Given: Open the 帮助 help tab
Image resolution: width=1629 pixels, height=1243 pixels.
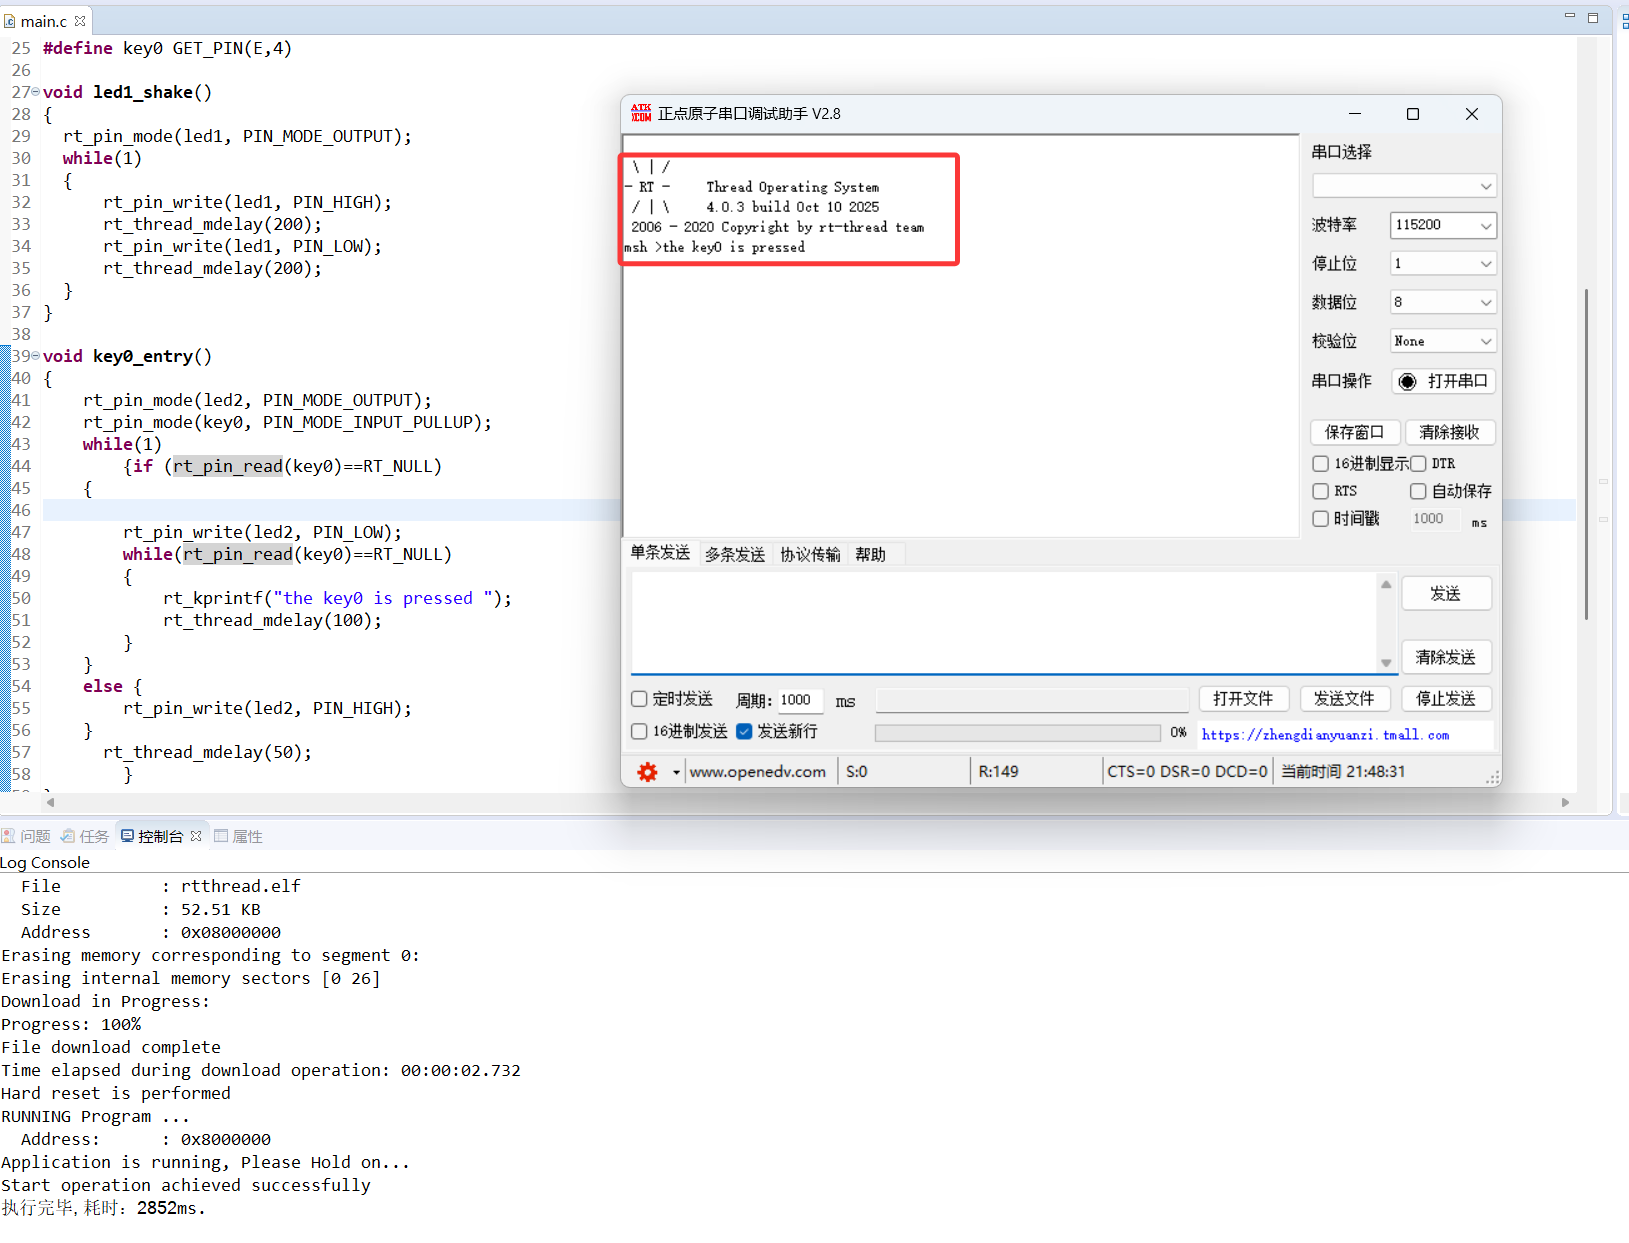Looking at the screenshot, I should (869, 553).
